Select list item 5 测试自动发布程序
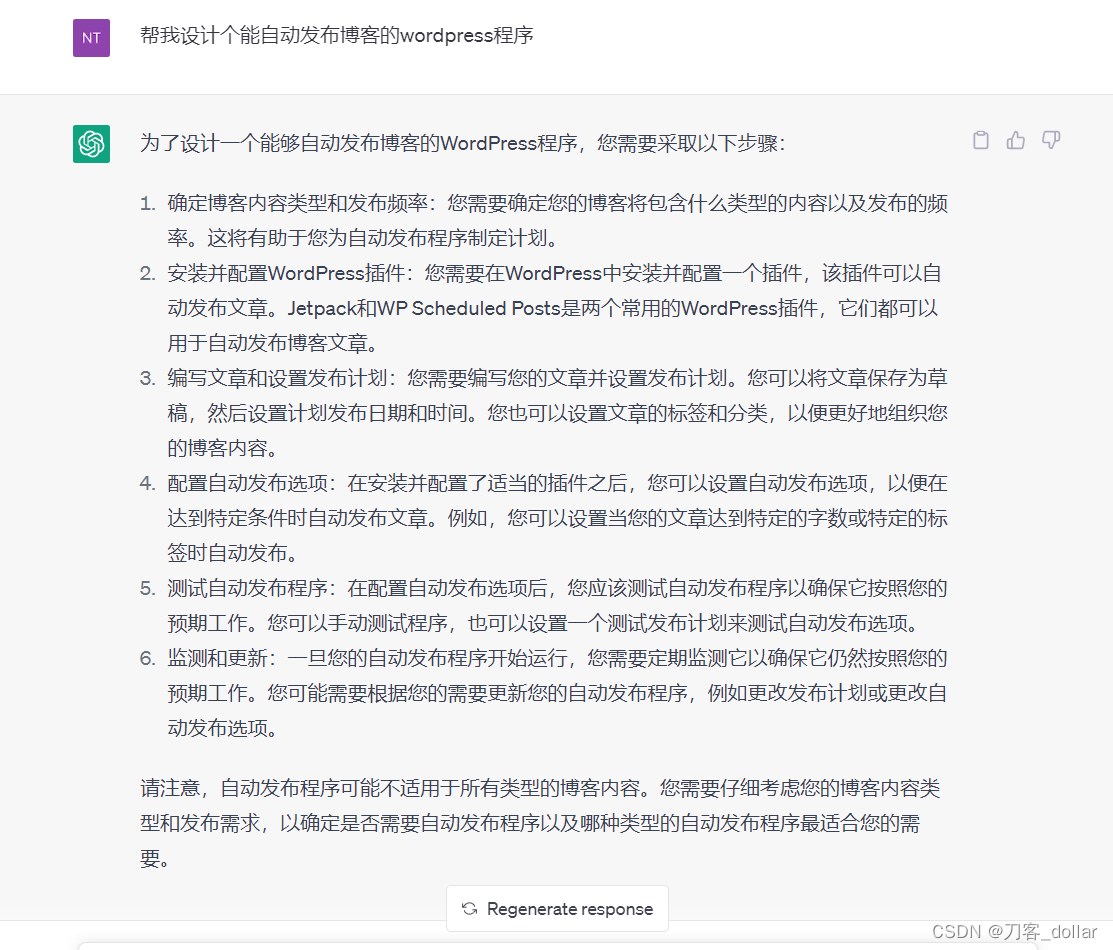The image size is (1113, 950). [x=544, y=606]
